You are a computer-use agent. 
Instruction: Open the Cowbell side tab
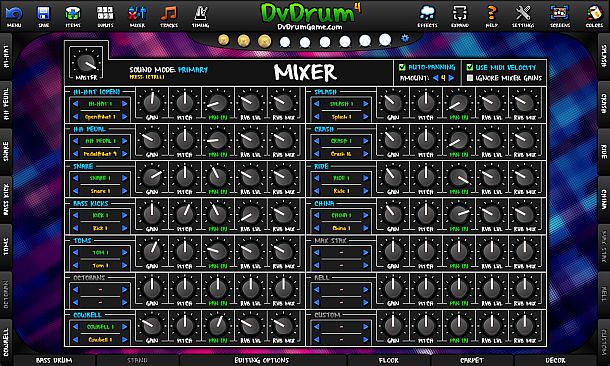[x=6, y=342]
